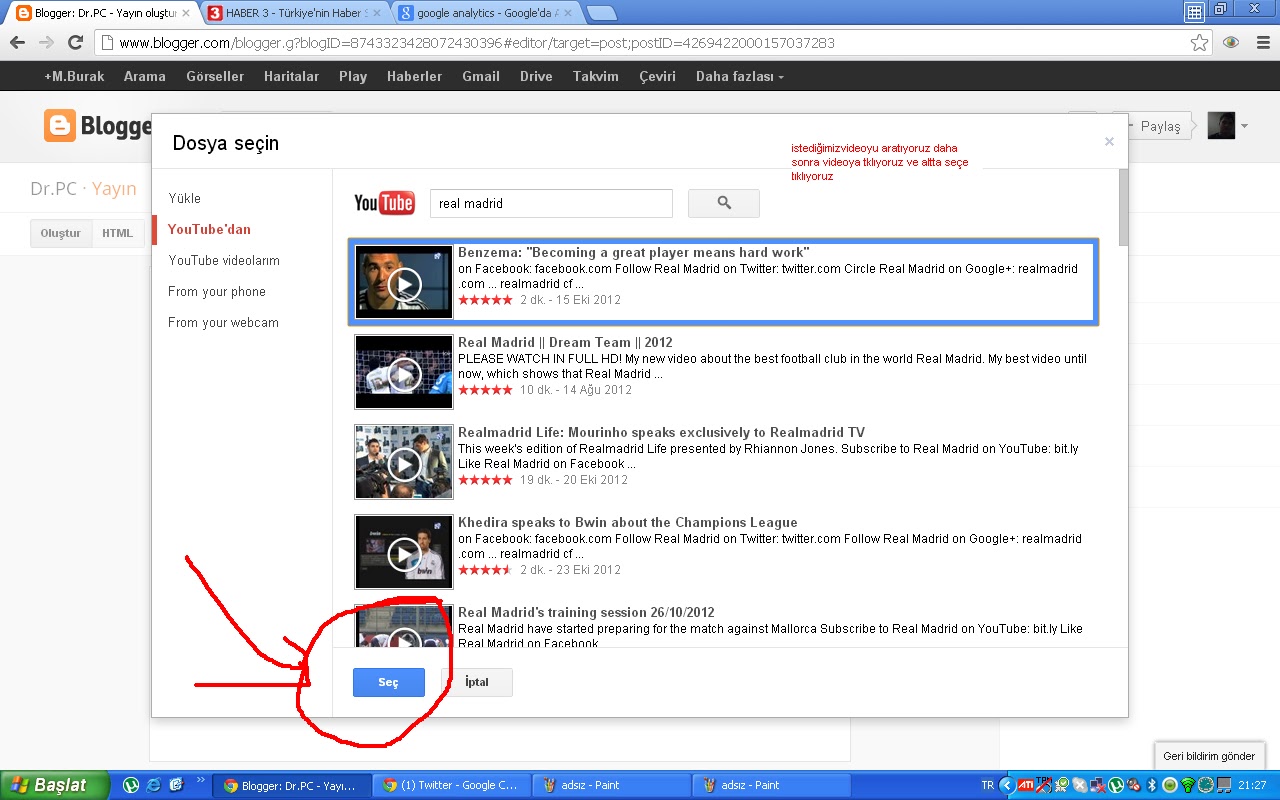
Task: Close the Dosya seçin dialog with X
Action: [1109, 142]
